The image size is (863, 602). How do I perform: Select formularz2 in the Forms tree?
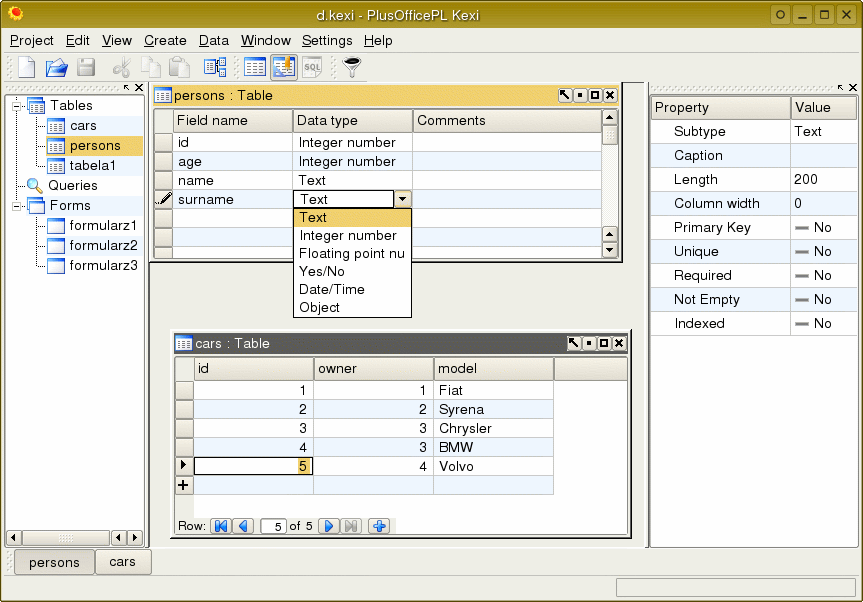[103, 246]
